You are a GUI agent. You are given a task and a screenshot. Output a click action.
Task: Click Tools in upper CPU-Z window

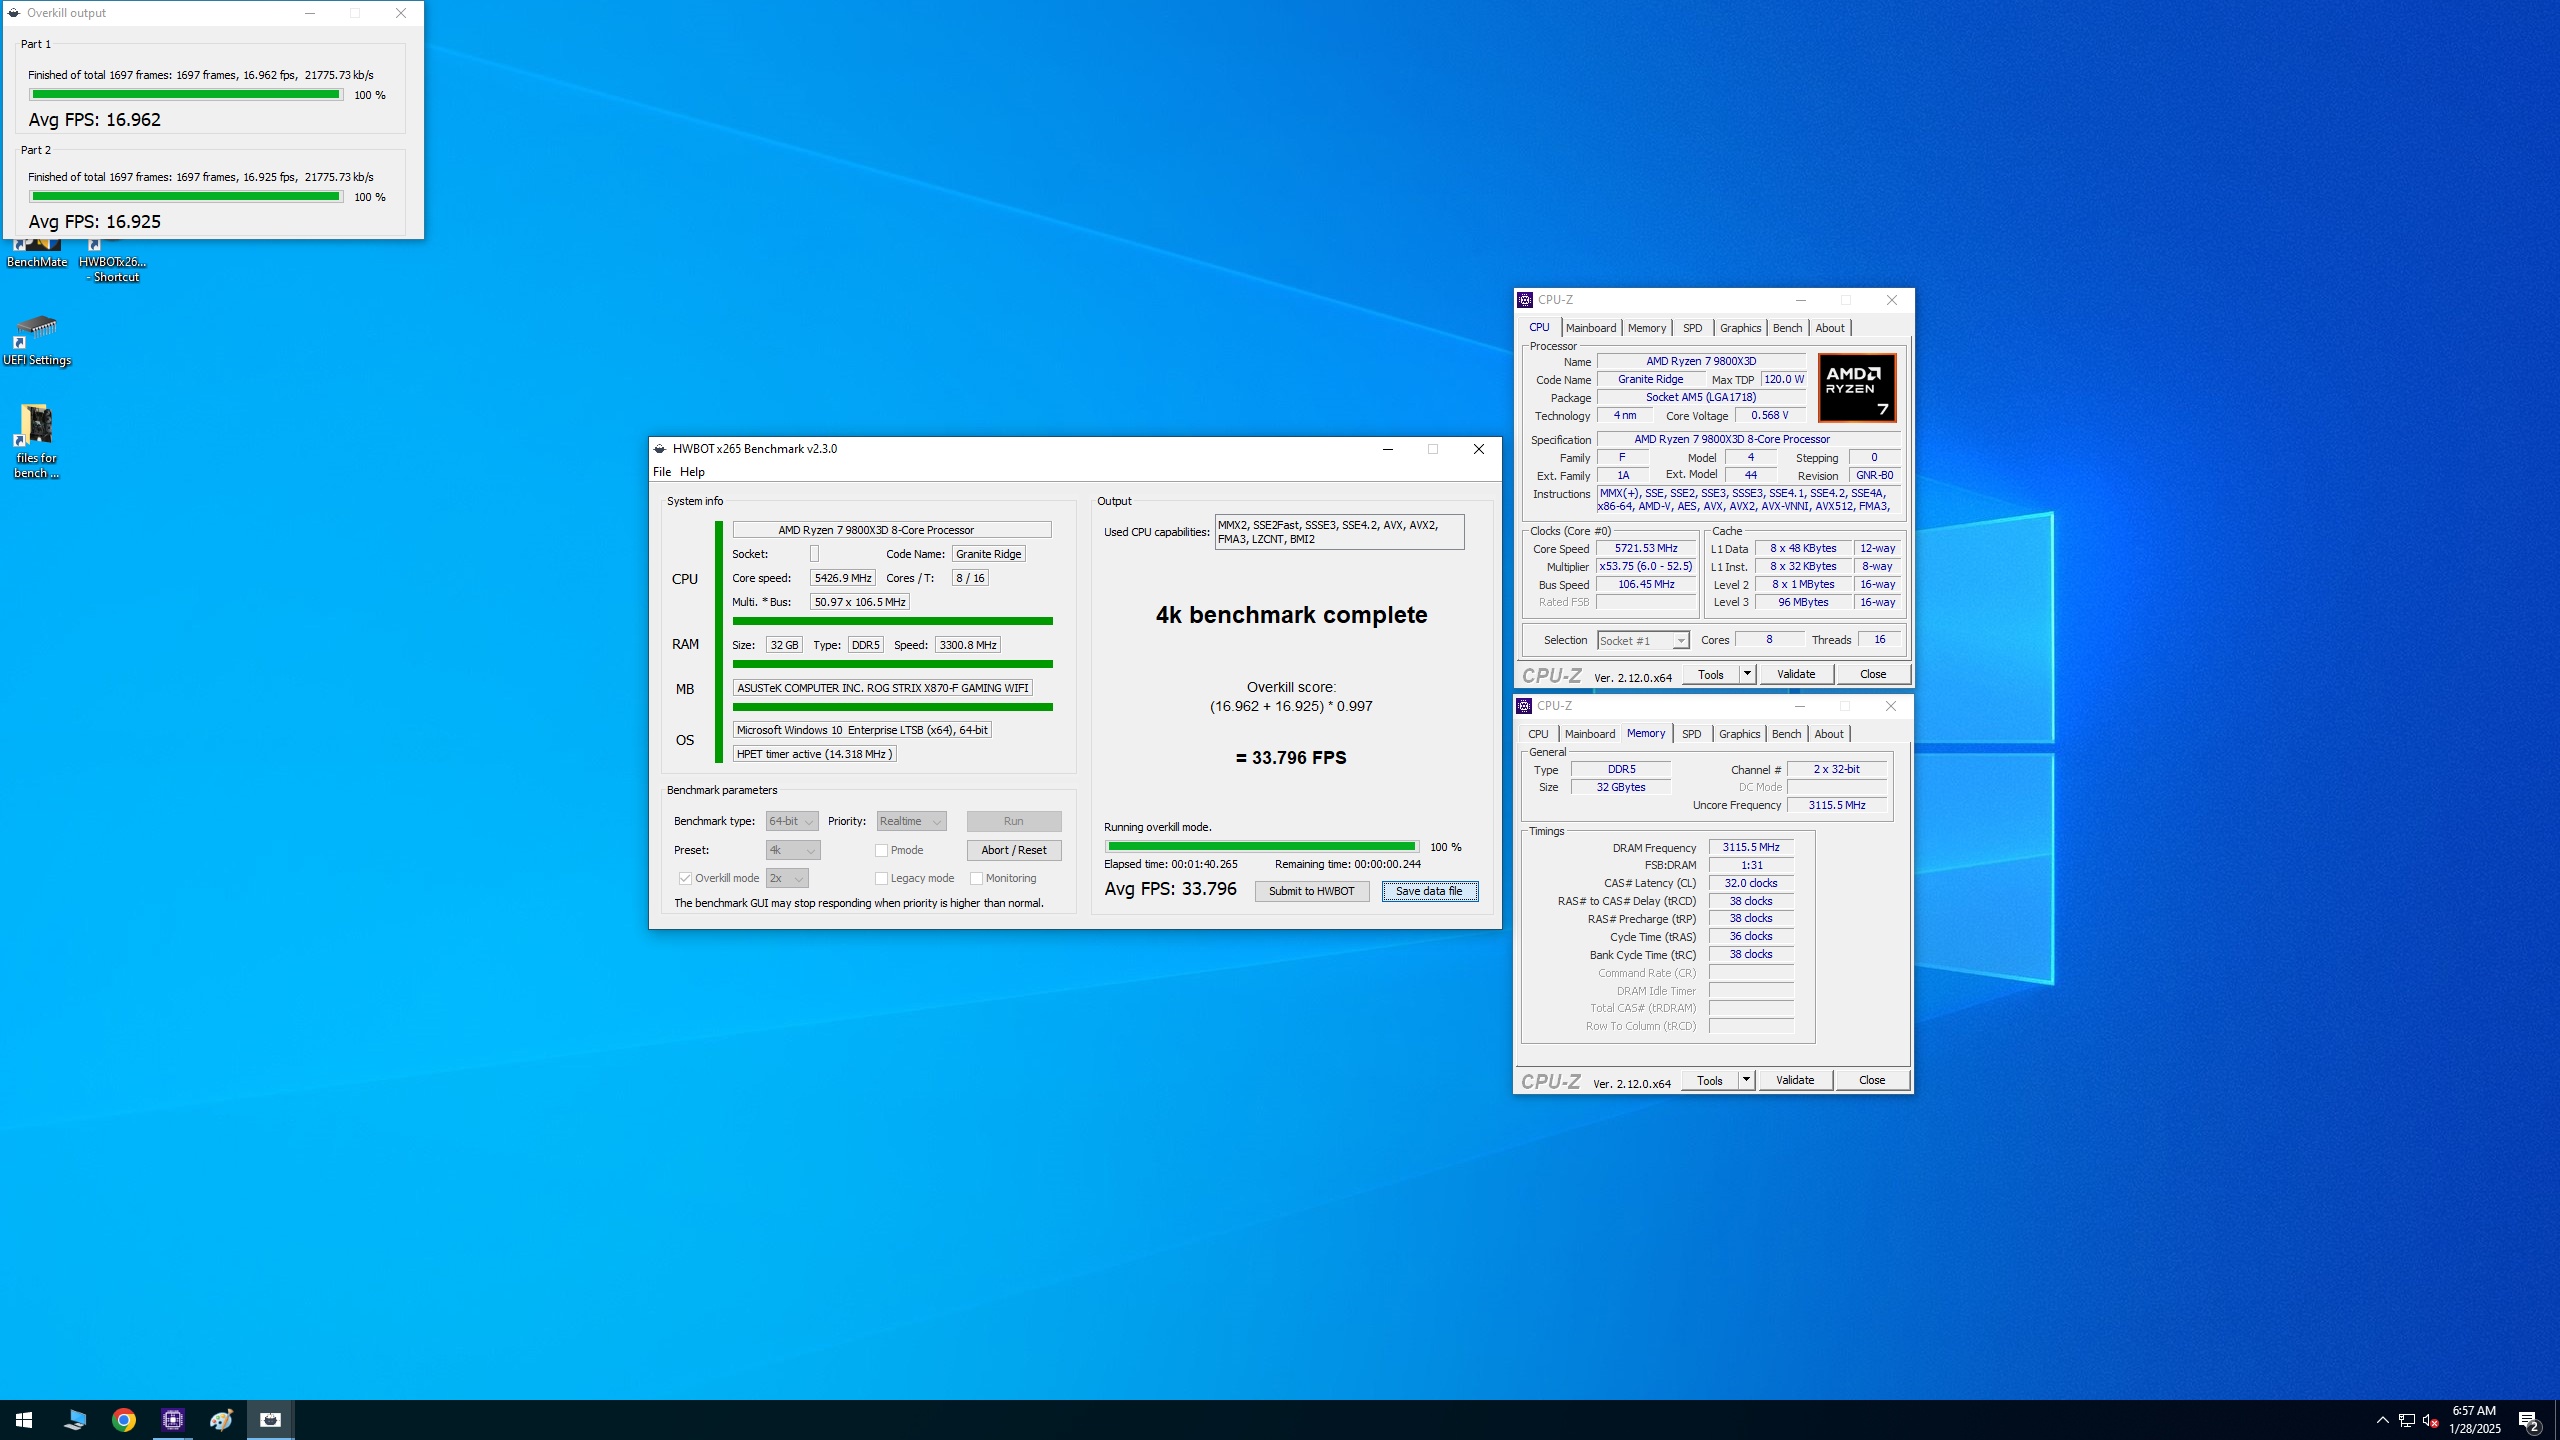coord(1711,674)
